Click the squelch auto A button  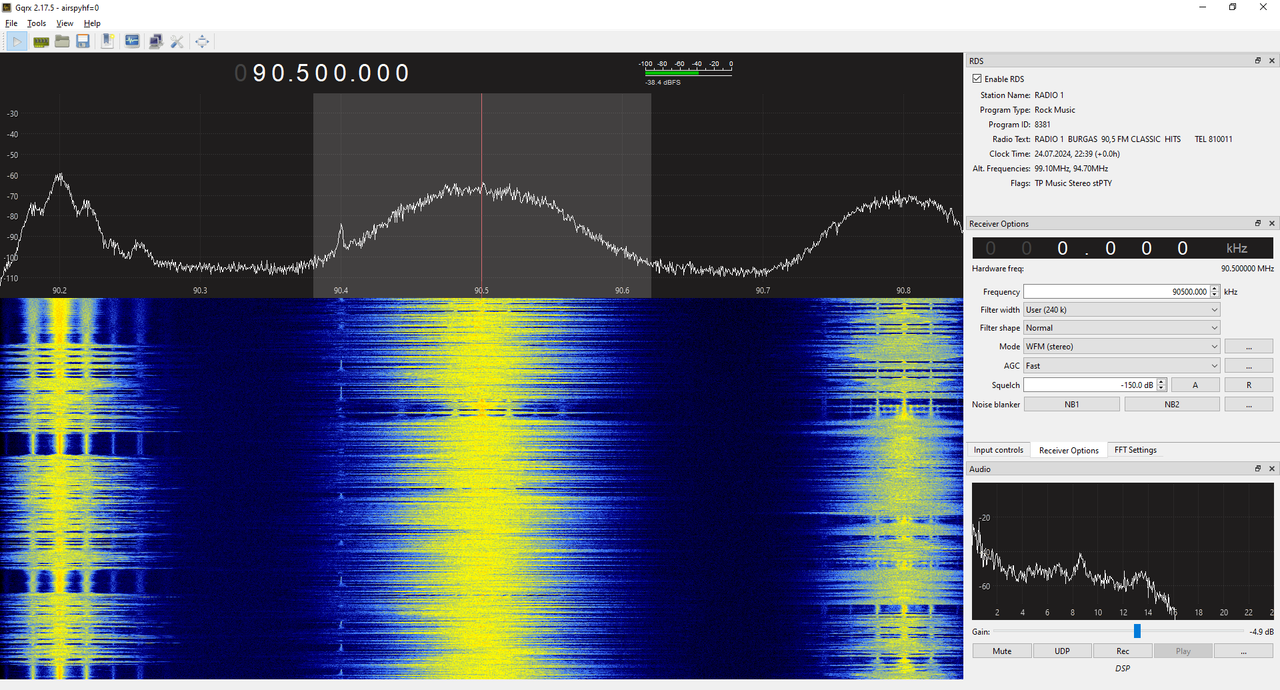[x=1195, y=385]
